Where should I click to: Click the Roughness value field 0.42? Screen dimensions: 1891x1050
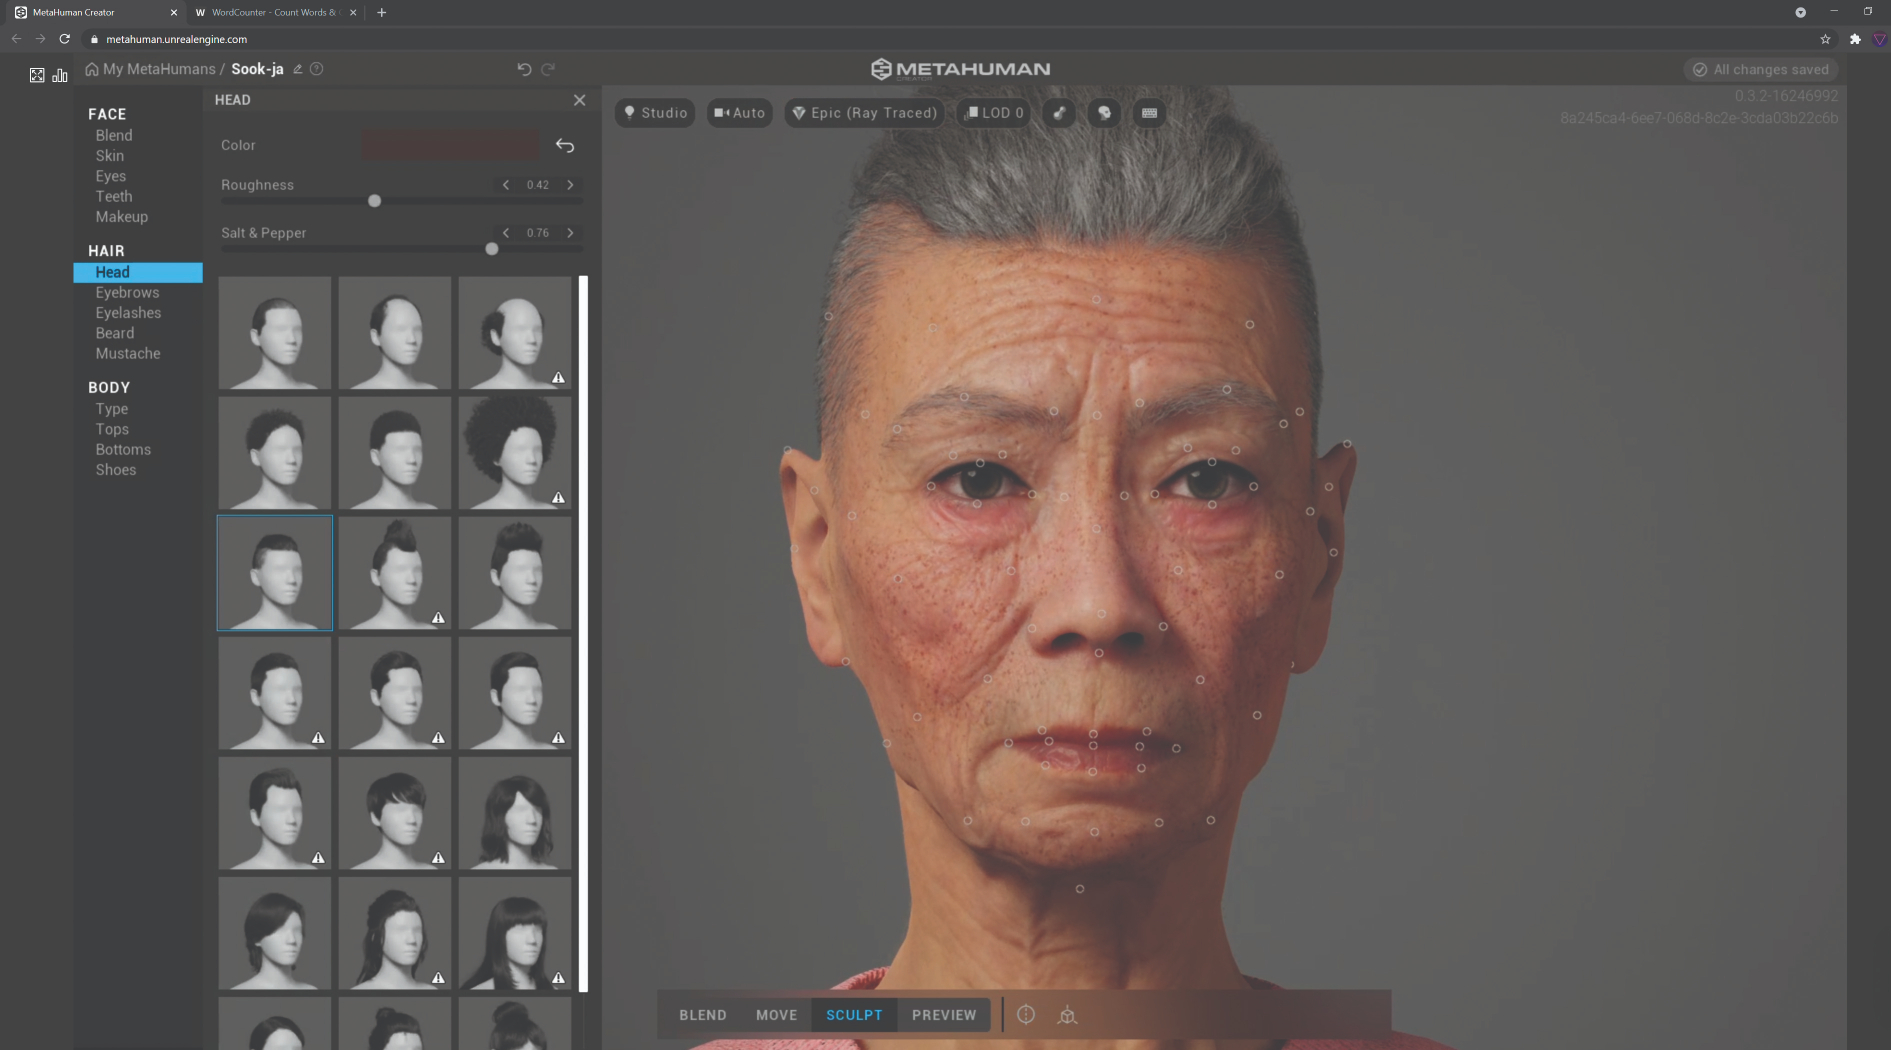[538, 185]
